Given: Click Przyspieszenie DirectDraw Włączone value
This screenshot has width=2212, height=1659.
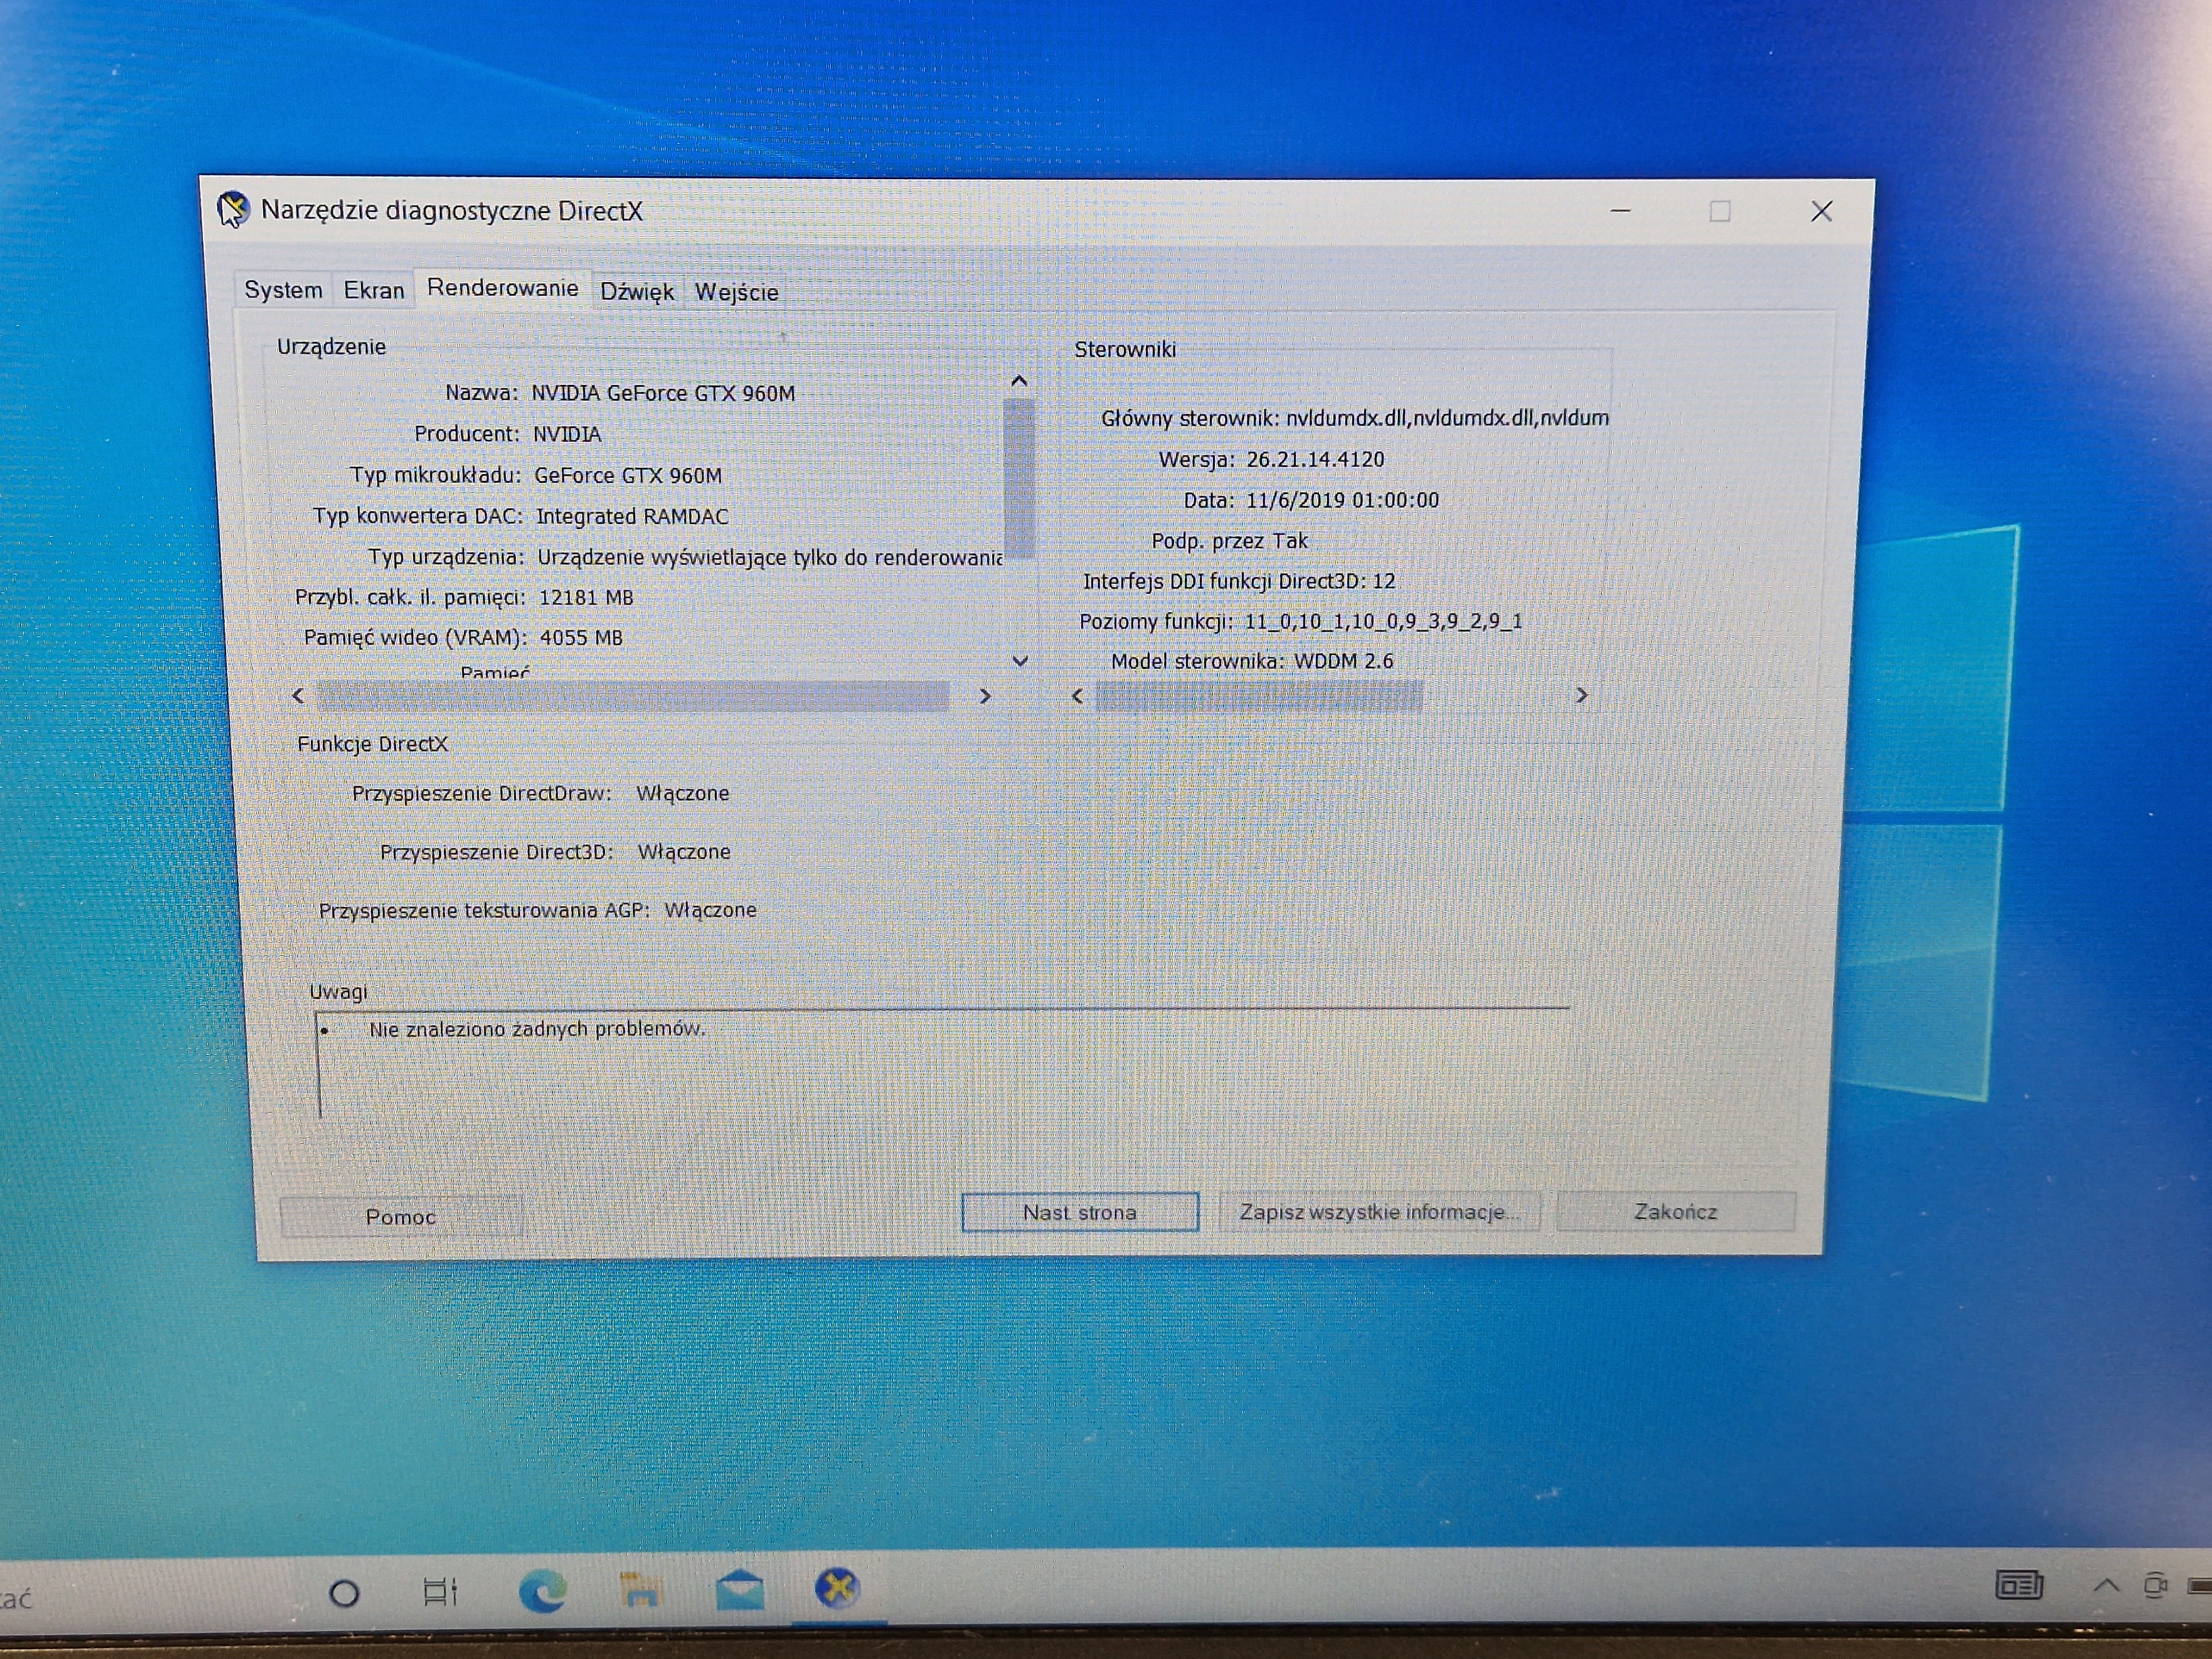Looking at the screenshot, I should 683,793.
